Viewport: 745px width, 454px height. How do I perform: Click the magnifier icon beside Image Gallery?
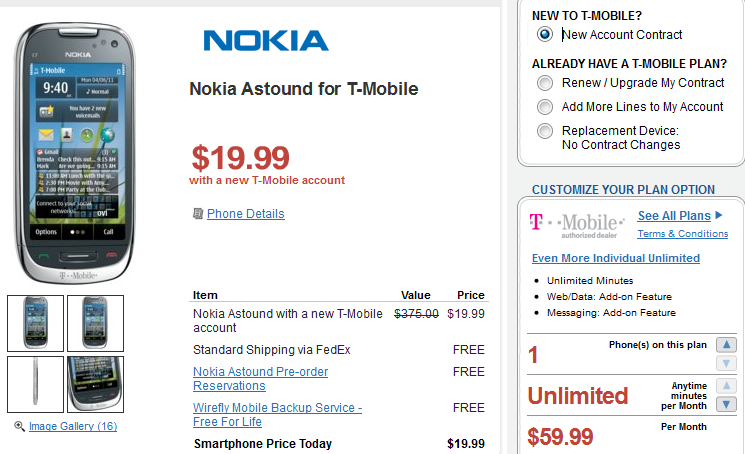point(20,427)
